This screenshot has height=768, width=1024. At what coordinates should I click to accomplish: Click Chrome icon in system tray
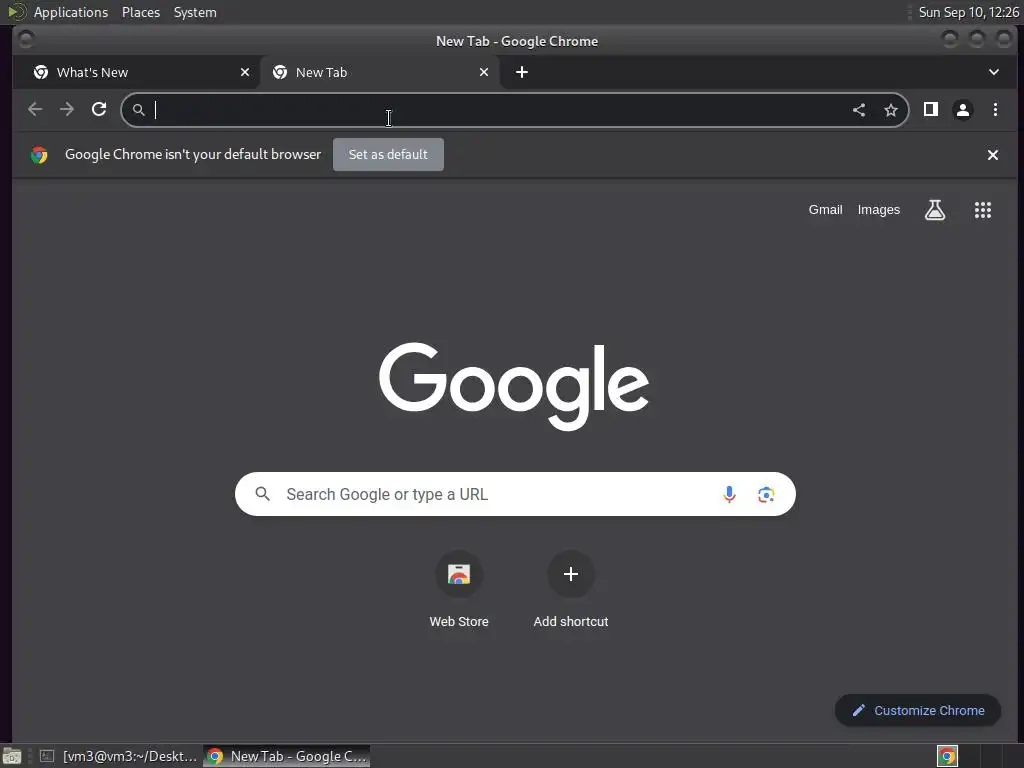tap(947, 756)
